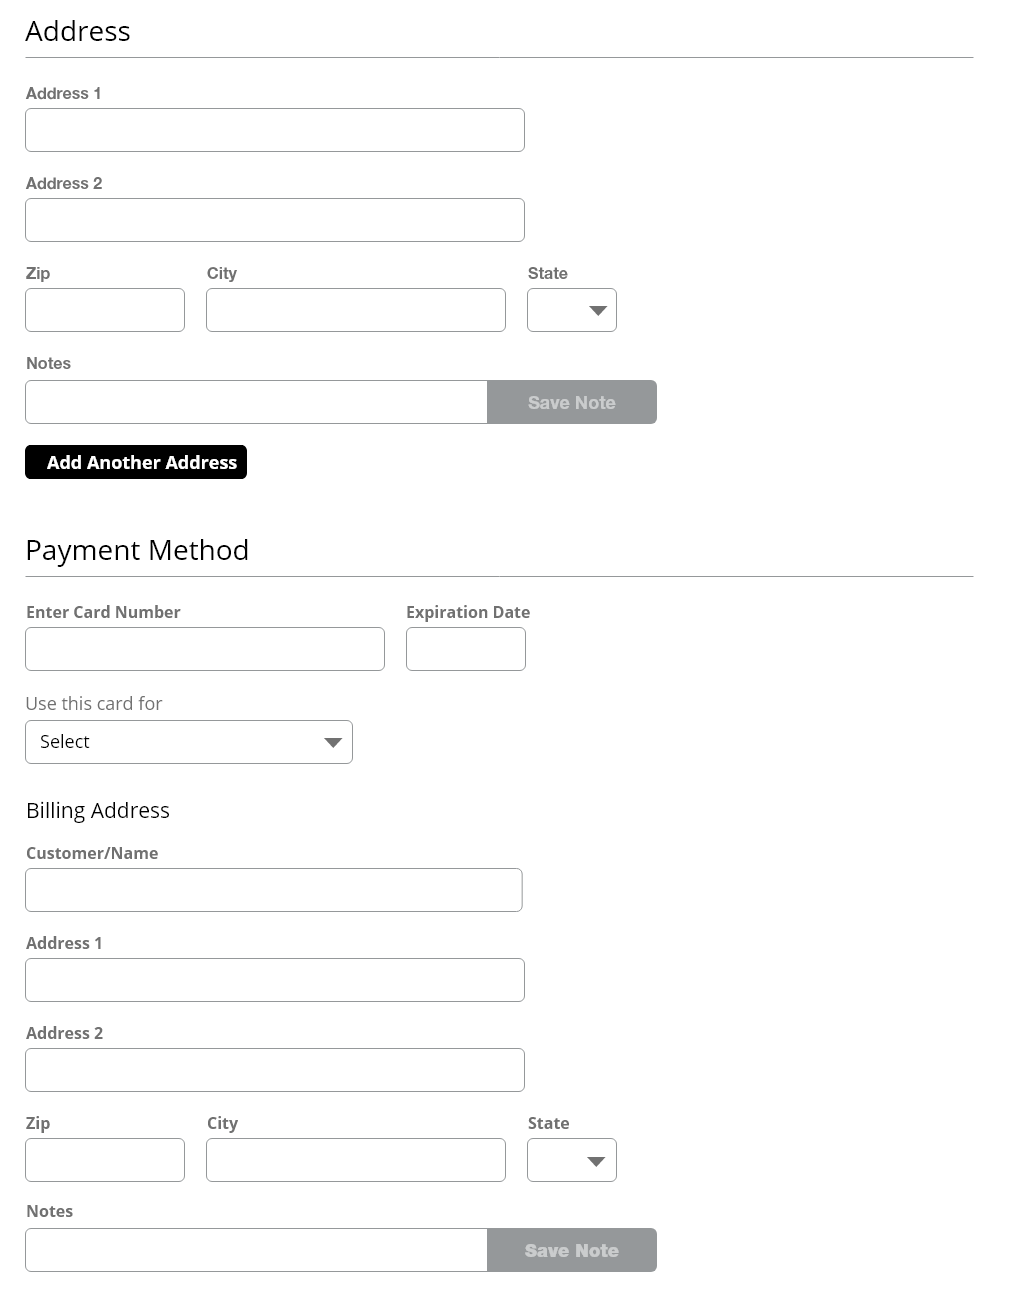
Task: Open the State dropdown in Address section
Action: tap(572, 310)
